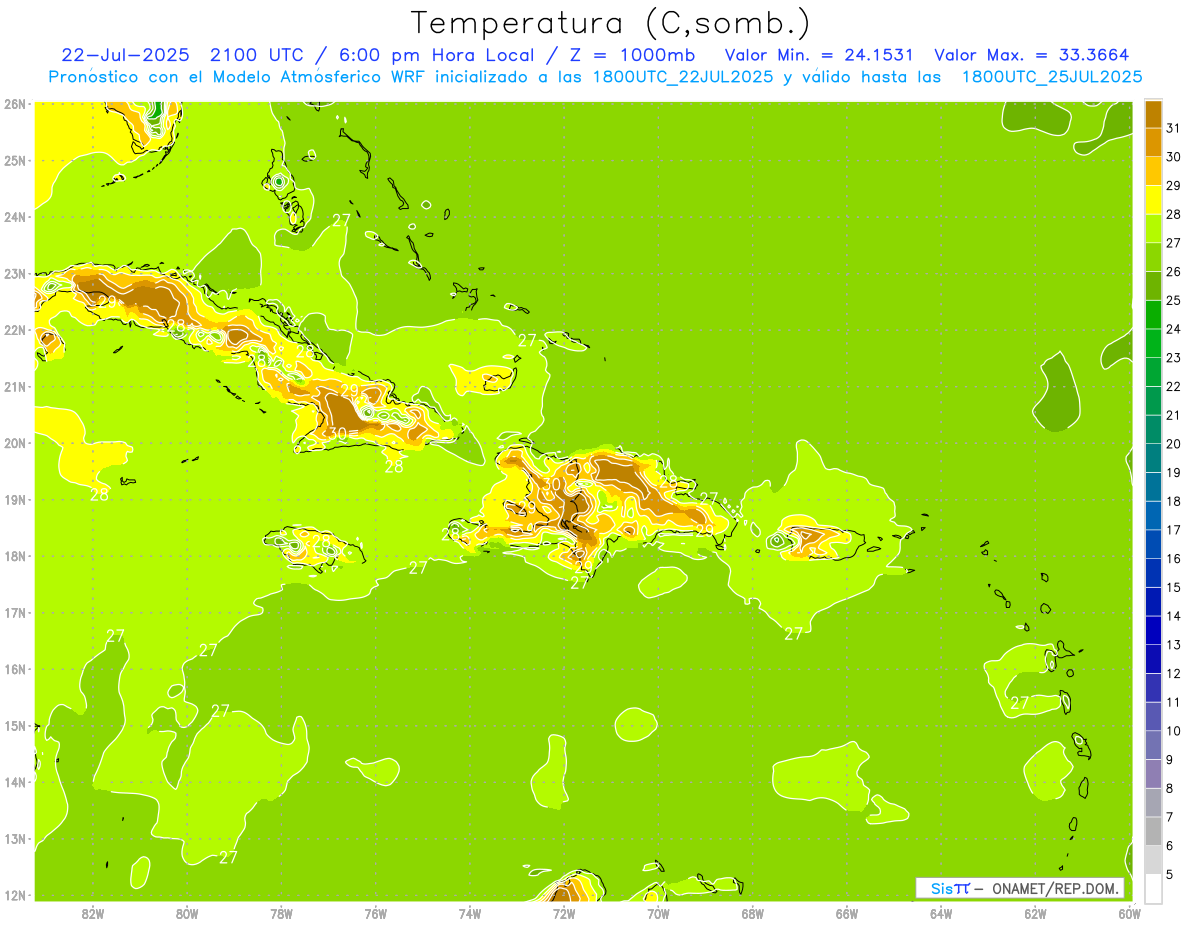Click the '17N' latitude axis label
This screenshot has height=927, width=1200.
coord(15,613)
